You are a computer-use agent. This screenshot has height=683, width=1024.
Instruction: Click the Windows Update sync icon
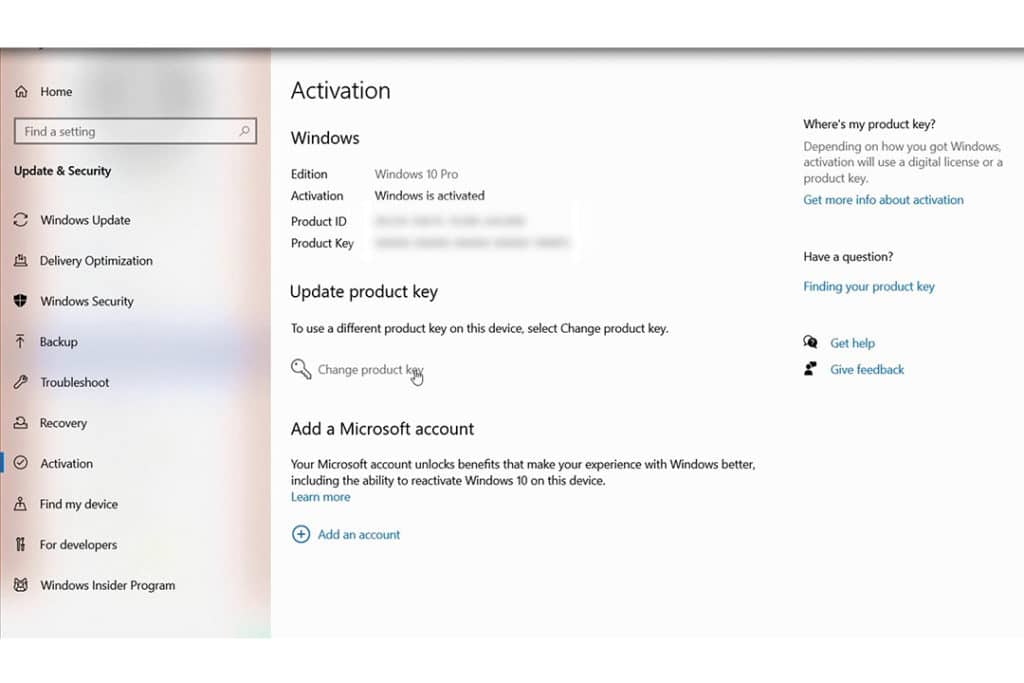click(x=21, y=220)
